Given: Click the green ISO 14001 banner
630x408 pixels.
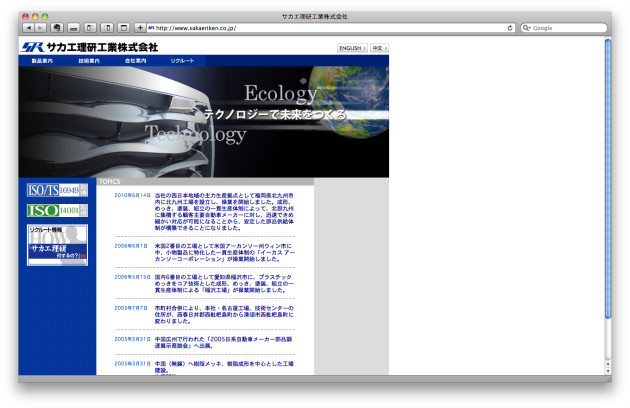Looking at the screenshot, I should (57, 210).
